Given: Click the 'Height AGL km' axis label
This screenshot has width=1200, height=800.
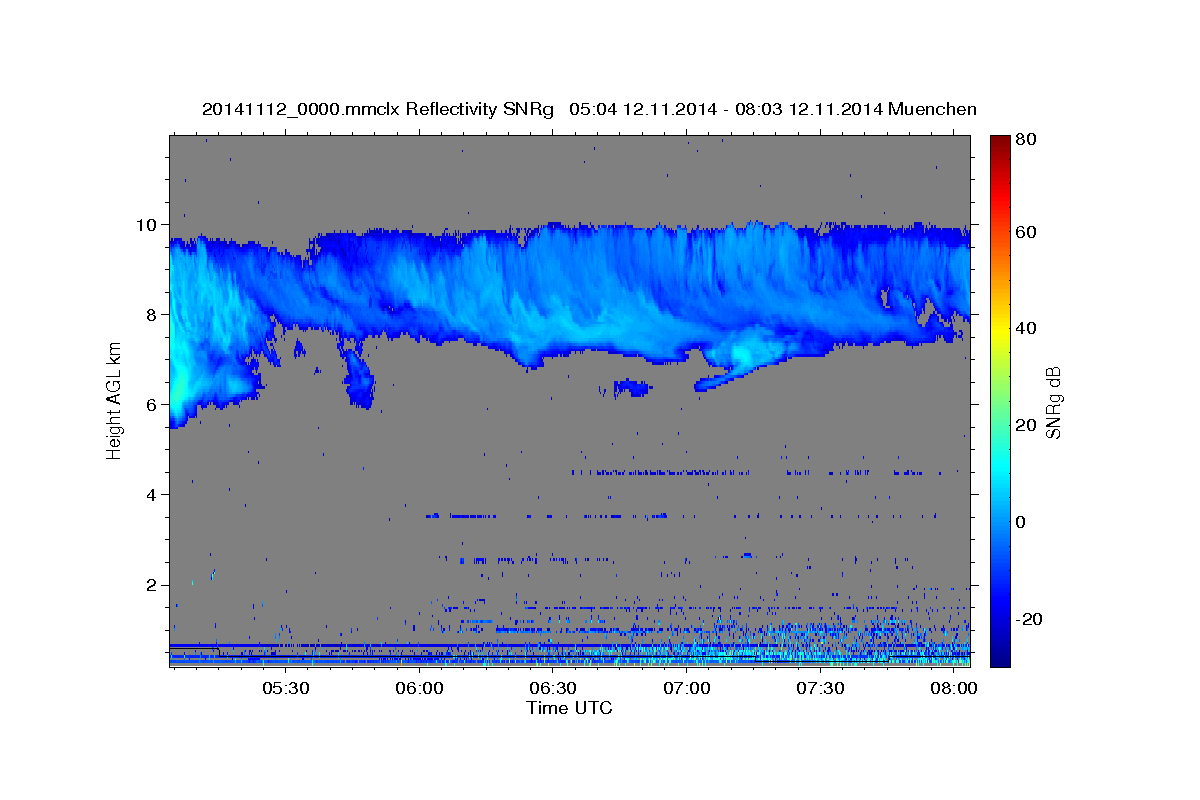Looking at the screenshot, I should click(114, 400).
